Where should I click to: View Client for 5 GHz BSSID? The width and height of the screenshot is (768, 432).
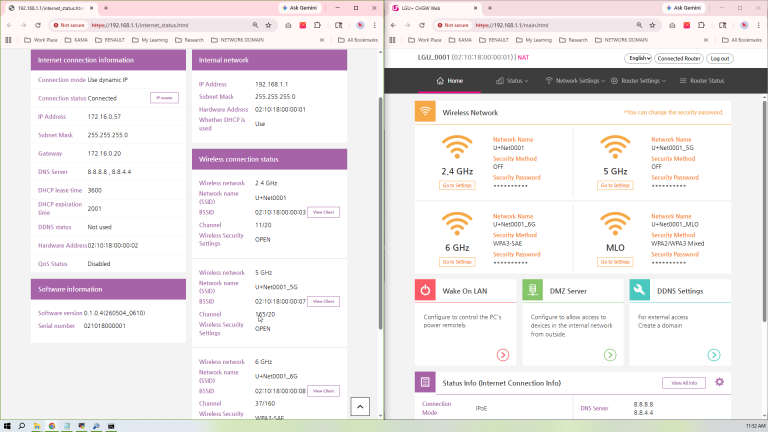click(323, 301)
